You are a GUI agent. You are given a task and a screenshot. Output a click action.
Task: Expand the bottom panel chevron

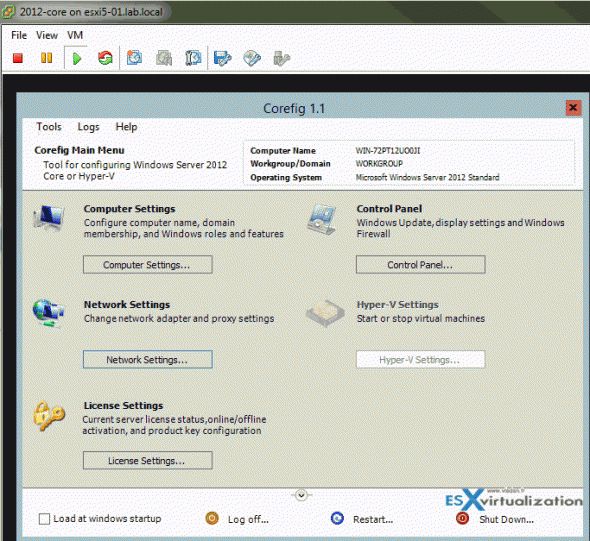(301, 495)
